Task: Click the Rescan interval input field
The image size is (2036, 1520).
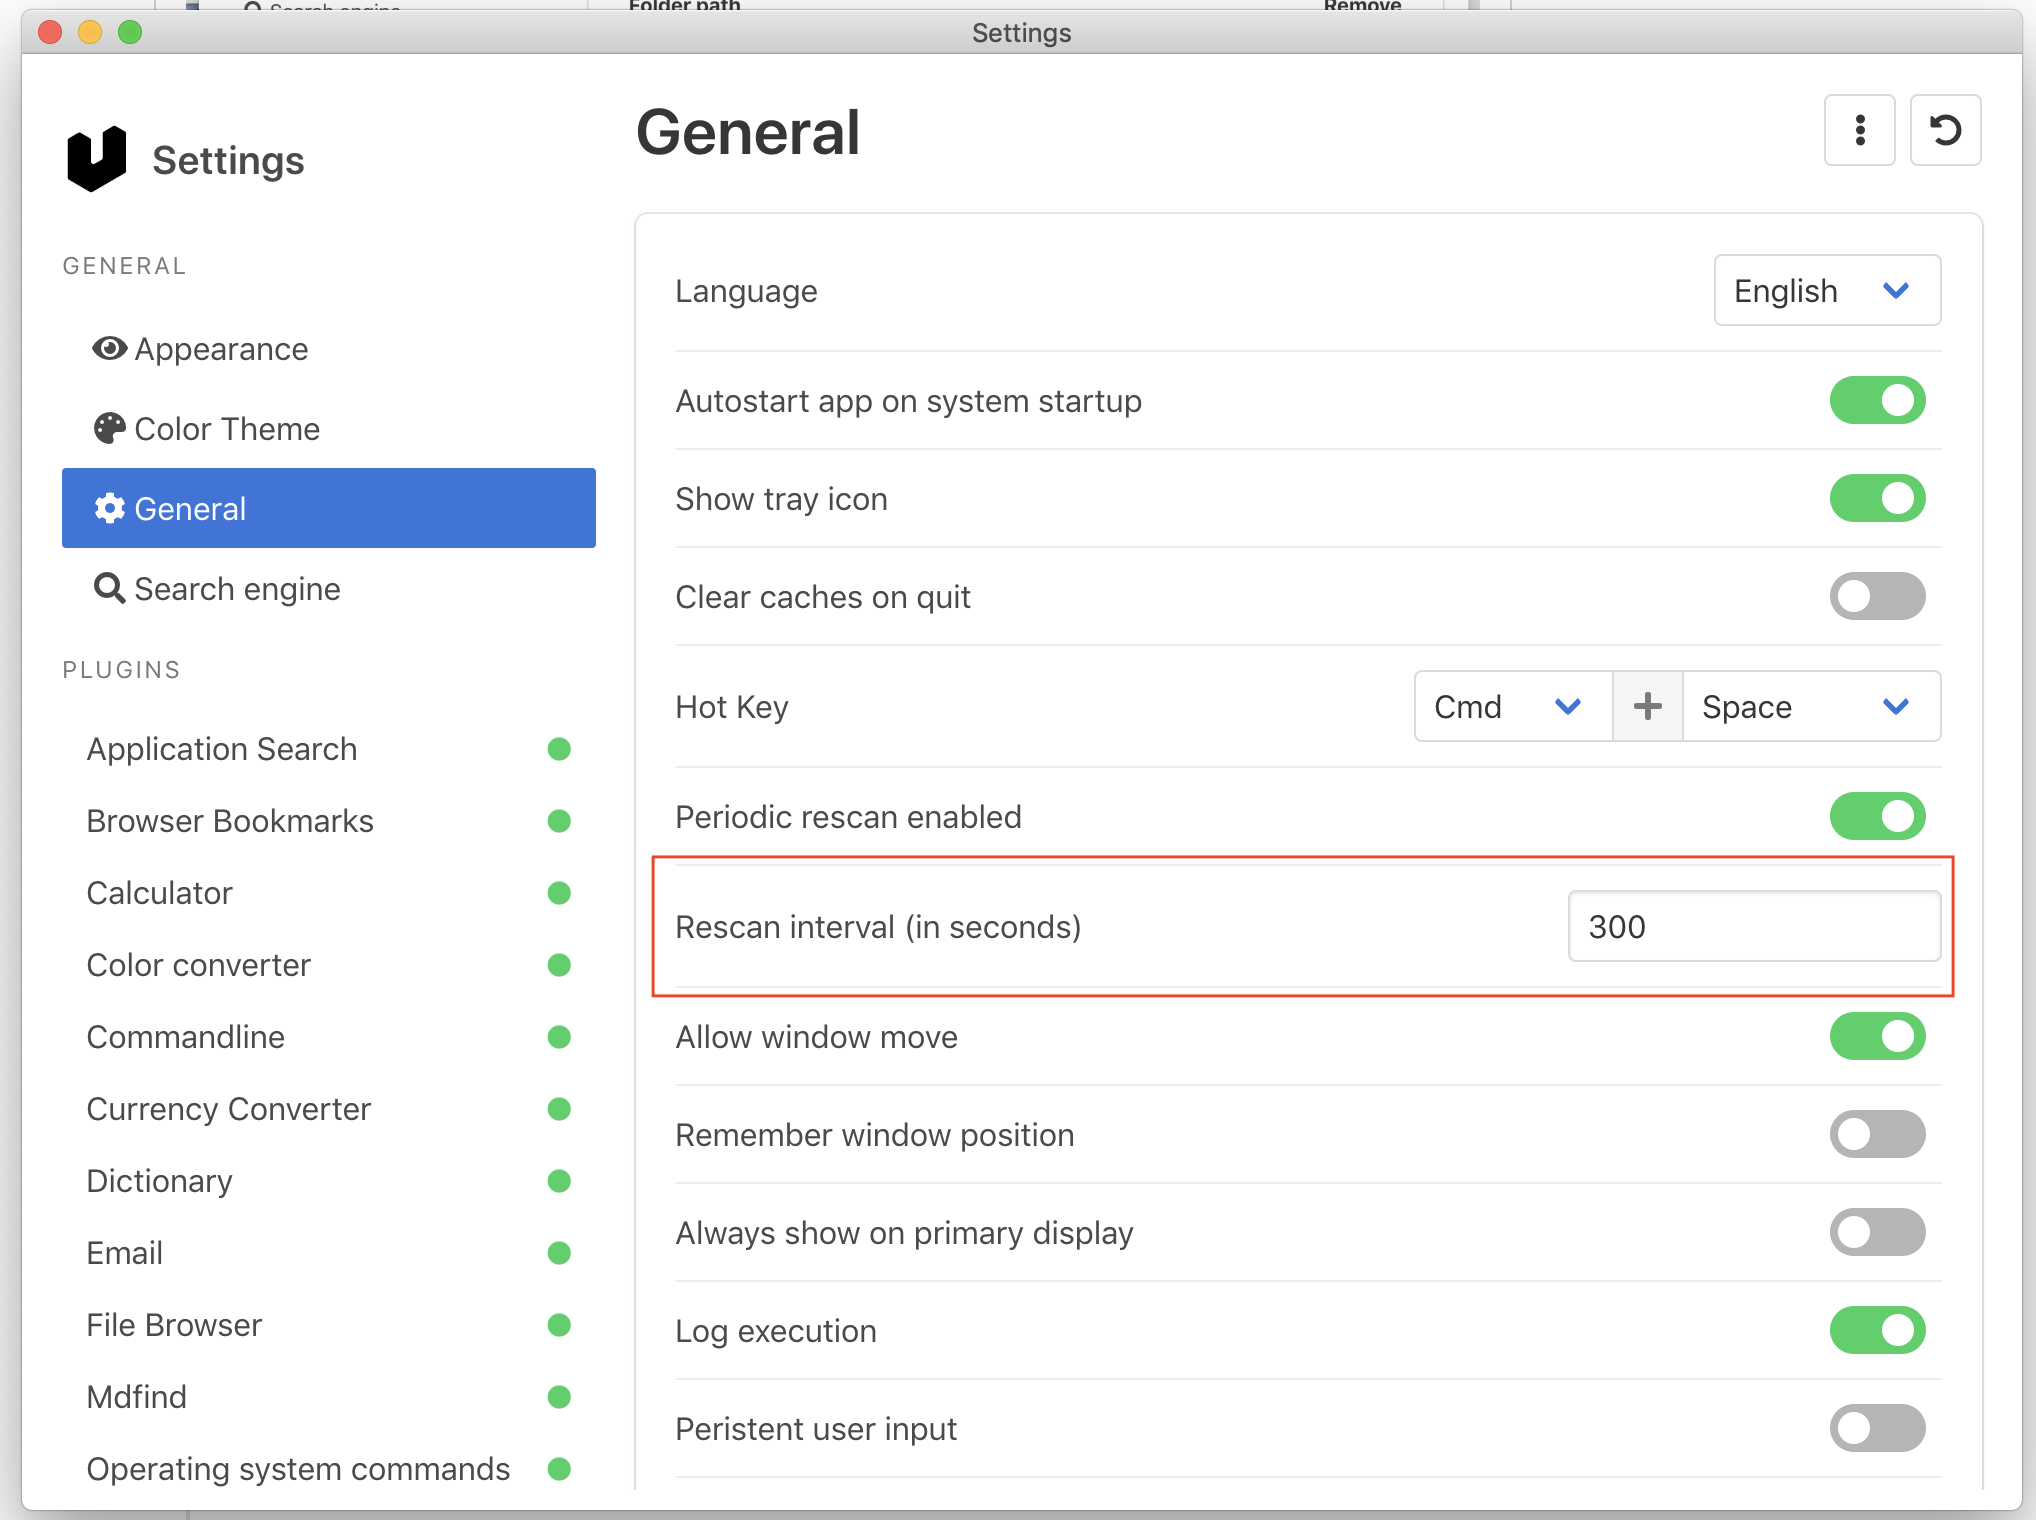Action: coord(1753,926)
